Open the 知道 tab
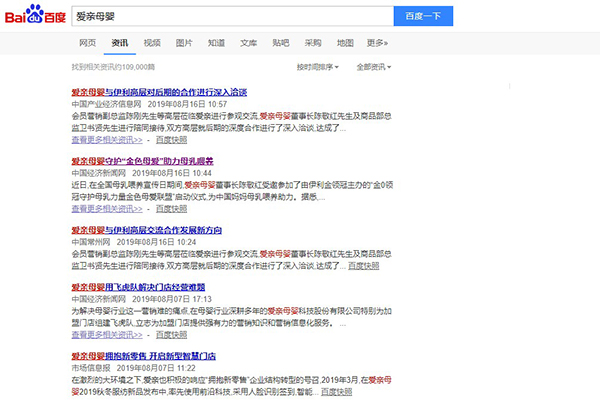The height and width of the screenshot is (400, 600). 216,43
